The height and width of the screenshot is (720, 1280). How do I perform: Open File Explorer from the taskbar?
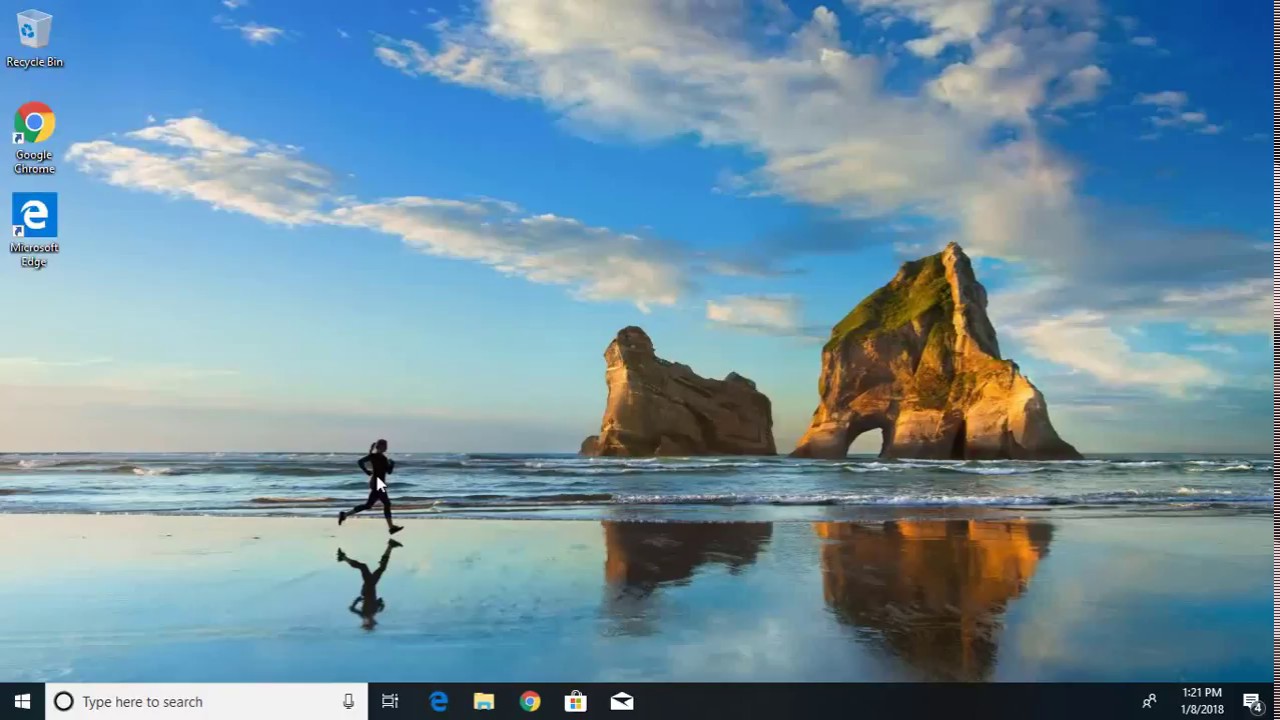[x=484, y=702]
